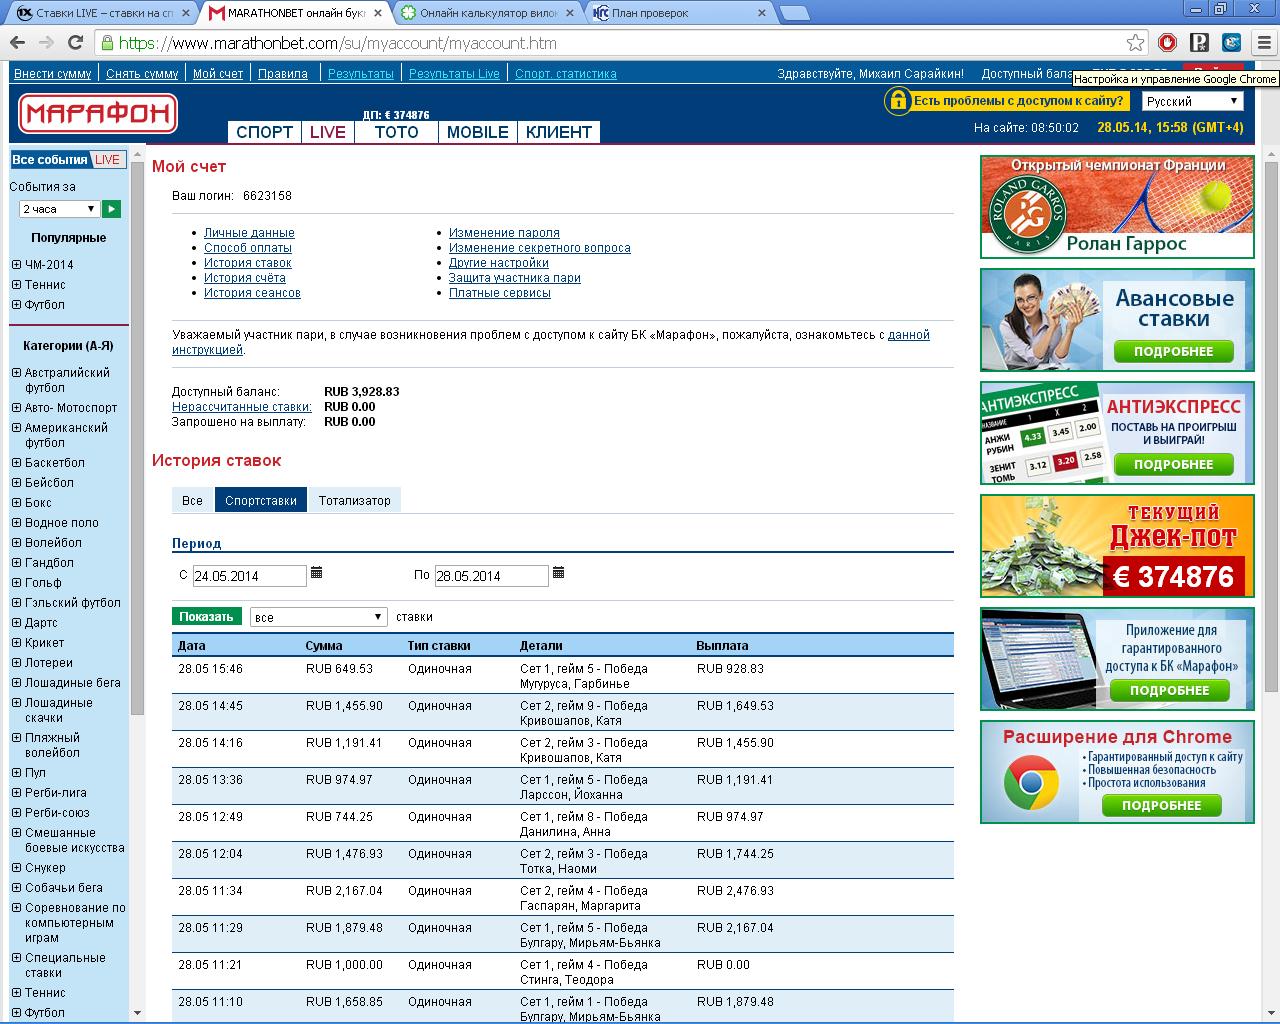
Task: Click the blue extension icon in toolbar
Action: (1232, 43)
